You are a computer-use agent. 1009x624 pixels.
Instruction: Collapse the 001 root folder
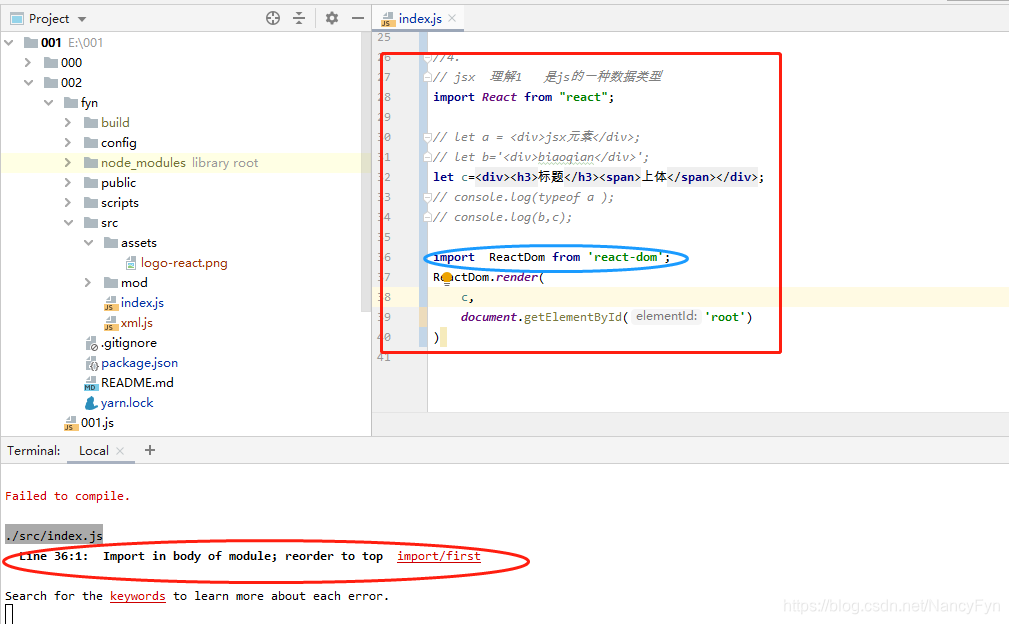click(9, 42)
